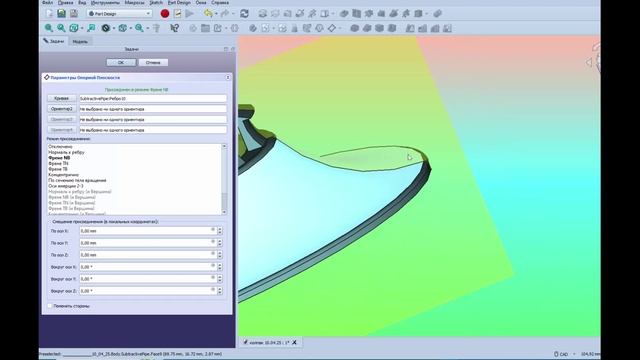The height and width of the screenshot is (360, 640).
Task: Switch to the Модель tab
Action: 80,41
